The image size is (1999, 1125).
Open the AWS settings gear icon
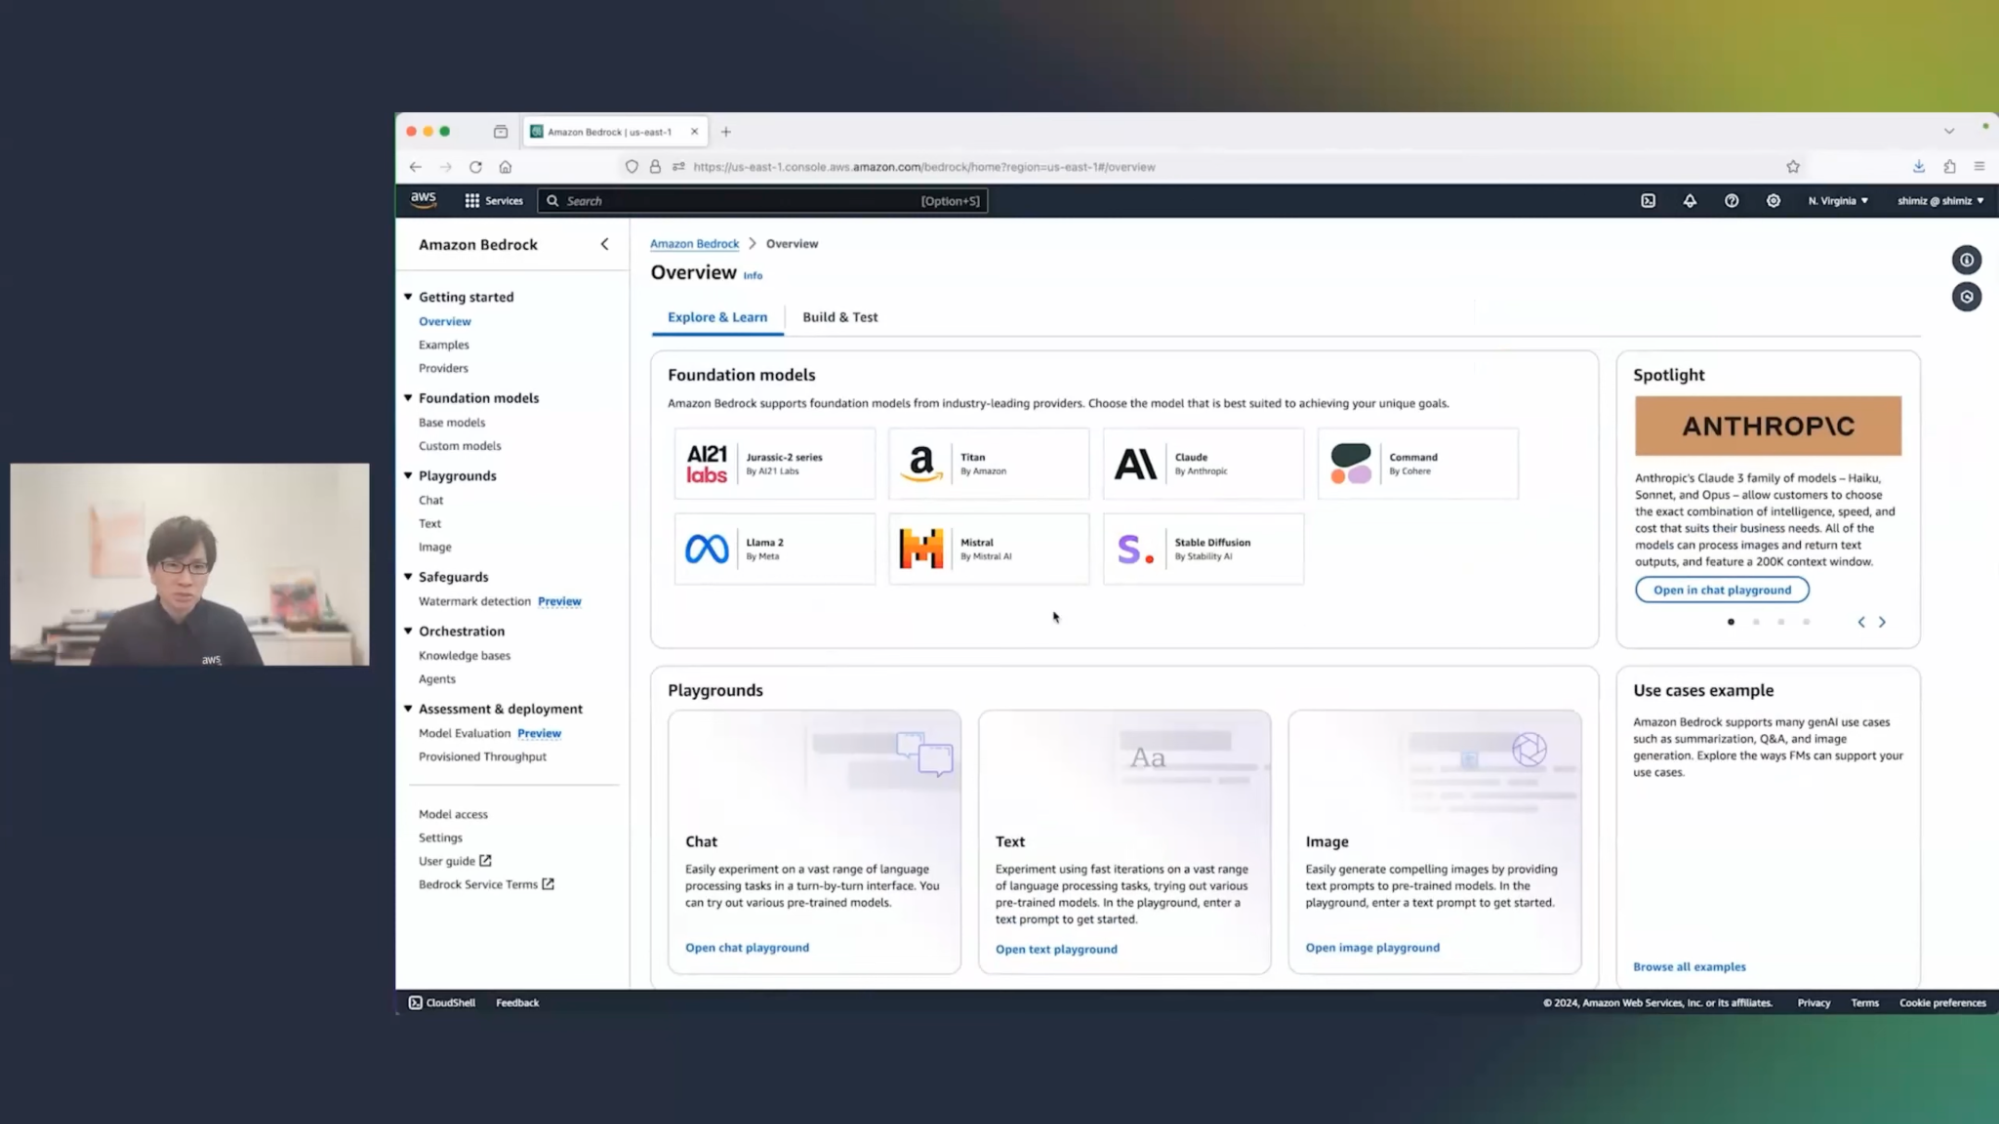pyautogui.click(x=1773, y=201)
